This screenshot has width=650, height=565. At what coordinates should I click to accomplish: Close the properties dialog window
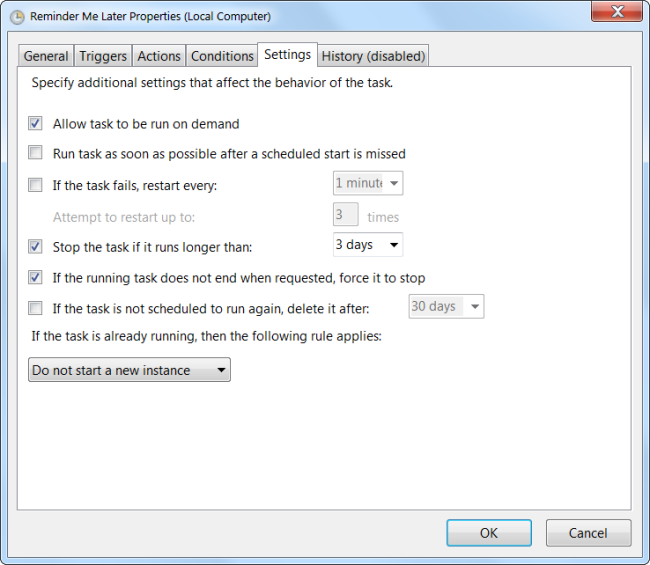617,13
